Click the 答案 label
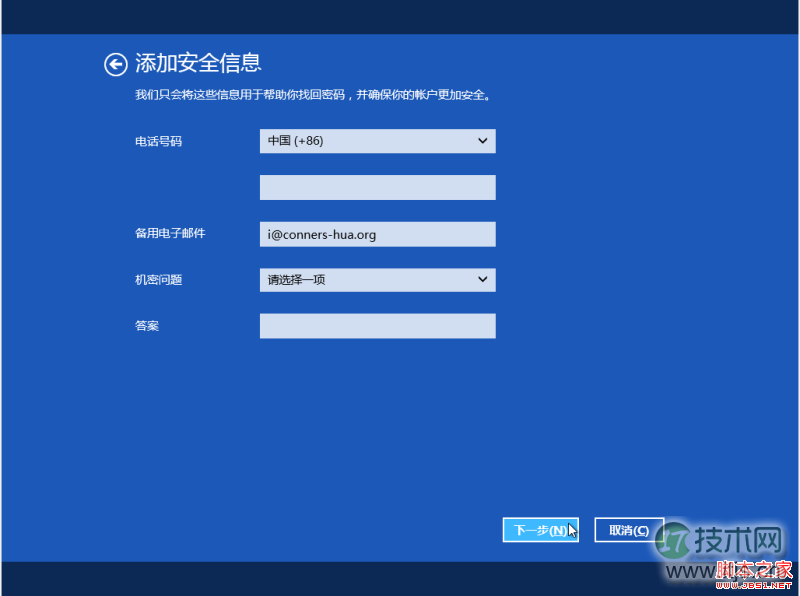The image size is (800, 596). (147, 326)
